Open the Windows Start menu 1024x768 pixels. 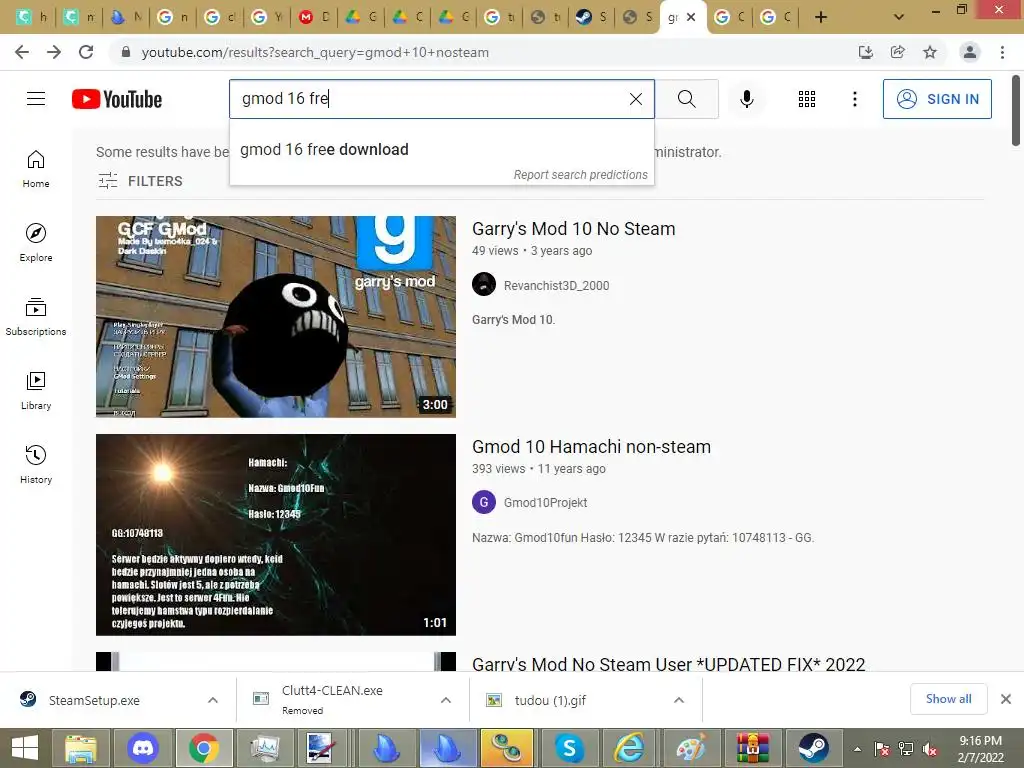tap(25, 748)
